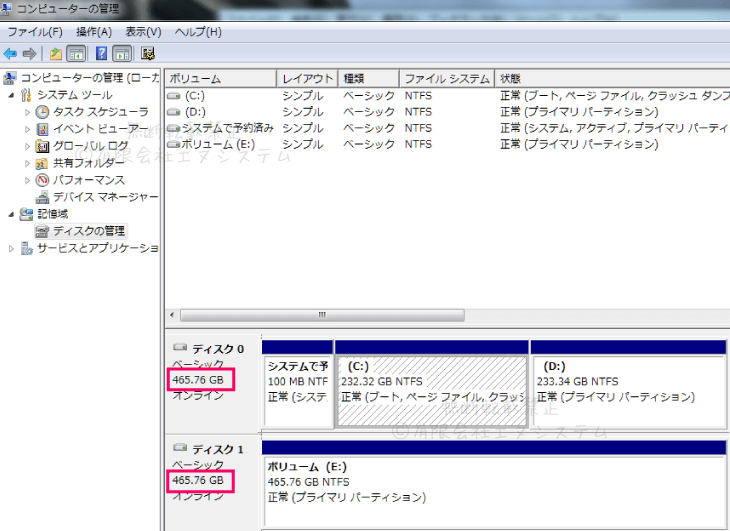Click the ディスクの管理 disk icon
Screen dimensions: 730x531
[42, 231]
